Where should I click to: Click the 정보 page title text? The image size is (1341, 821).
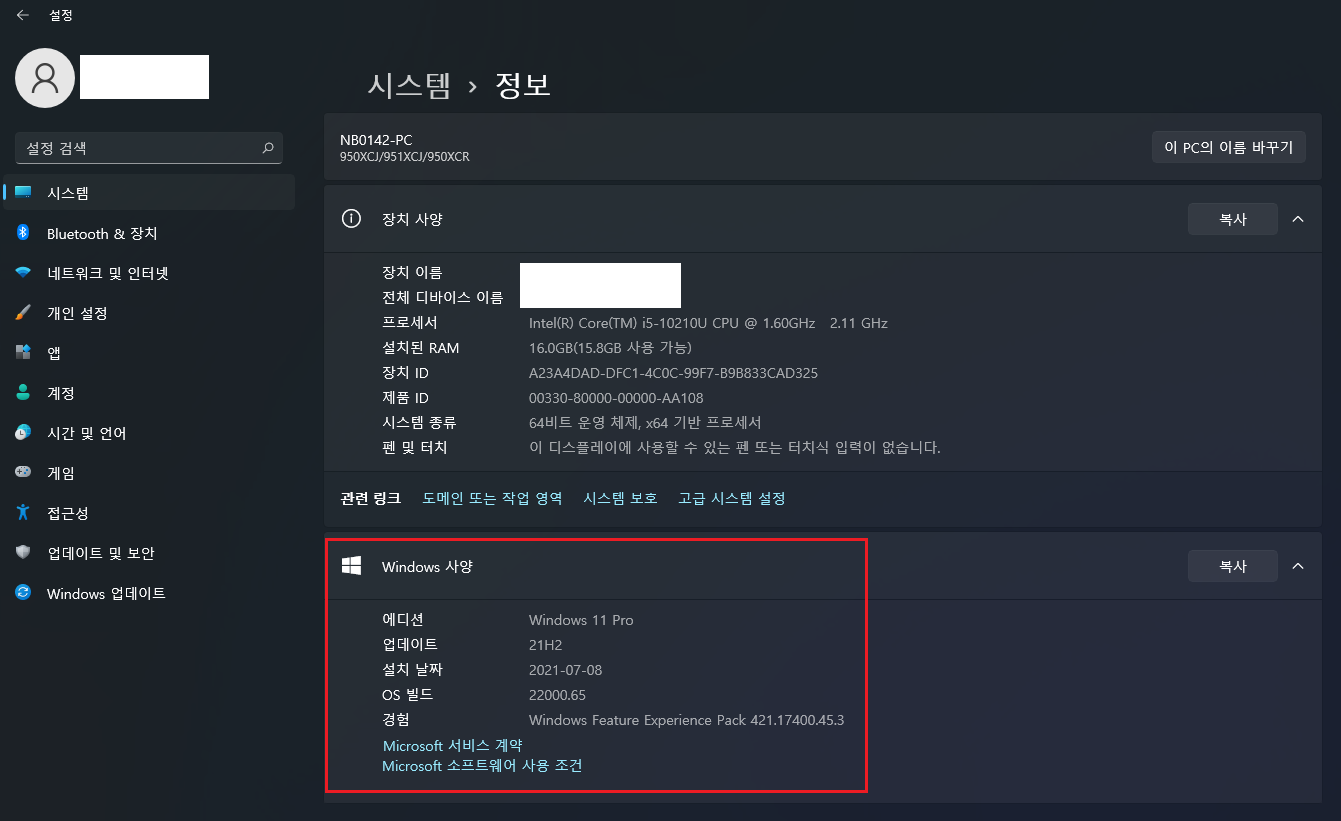(523, 85)
